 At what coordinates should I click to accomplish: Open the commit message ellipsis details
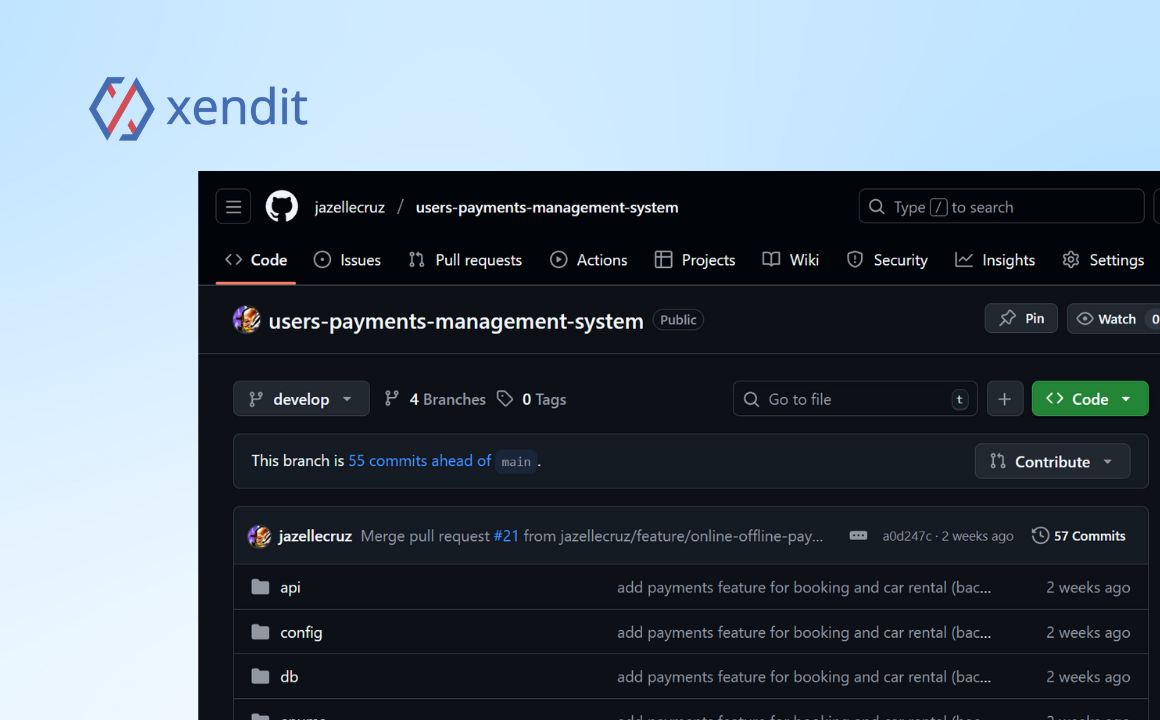pyautogui.click(x=858, y=536)
